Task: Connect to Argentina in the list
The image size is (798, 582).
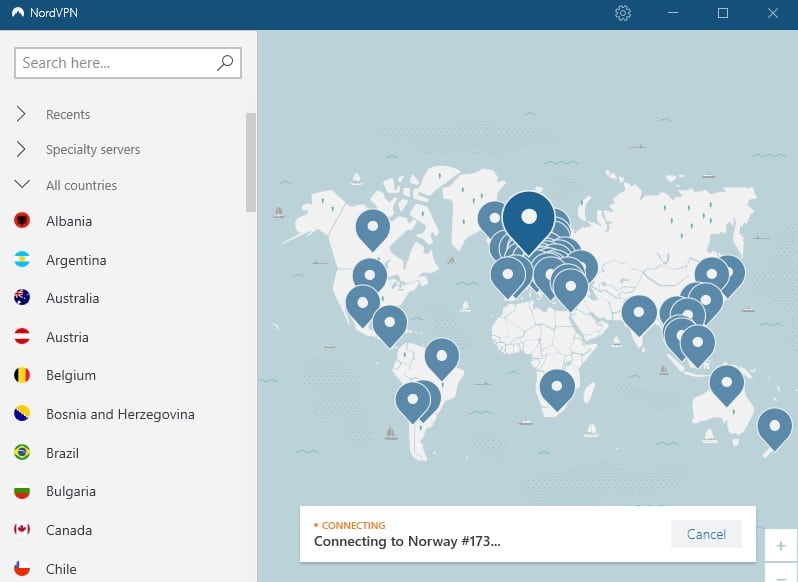Action: (x=76, y=260)
